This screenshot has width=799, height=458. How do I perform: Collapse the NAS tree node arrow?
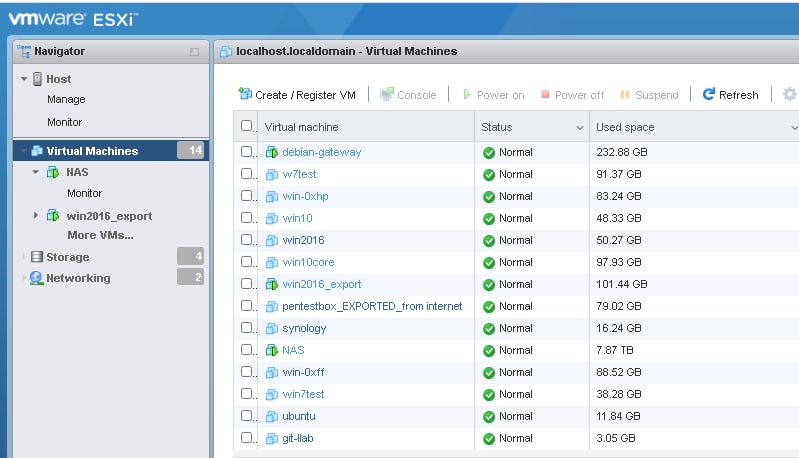tap(36, 172)
